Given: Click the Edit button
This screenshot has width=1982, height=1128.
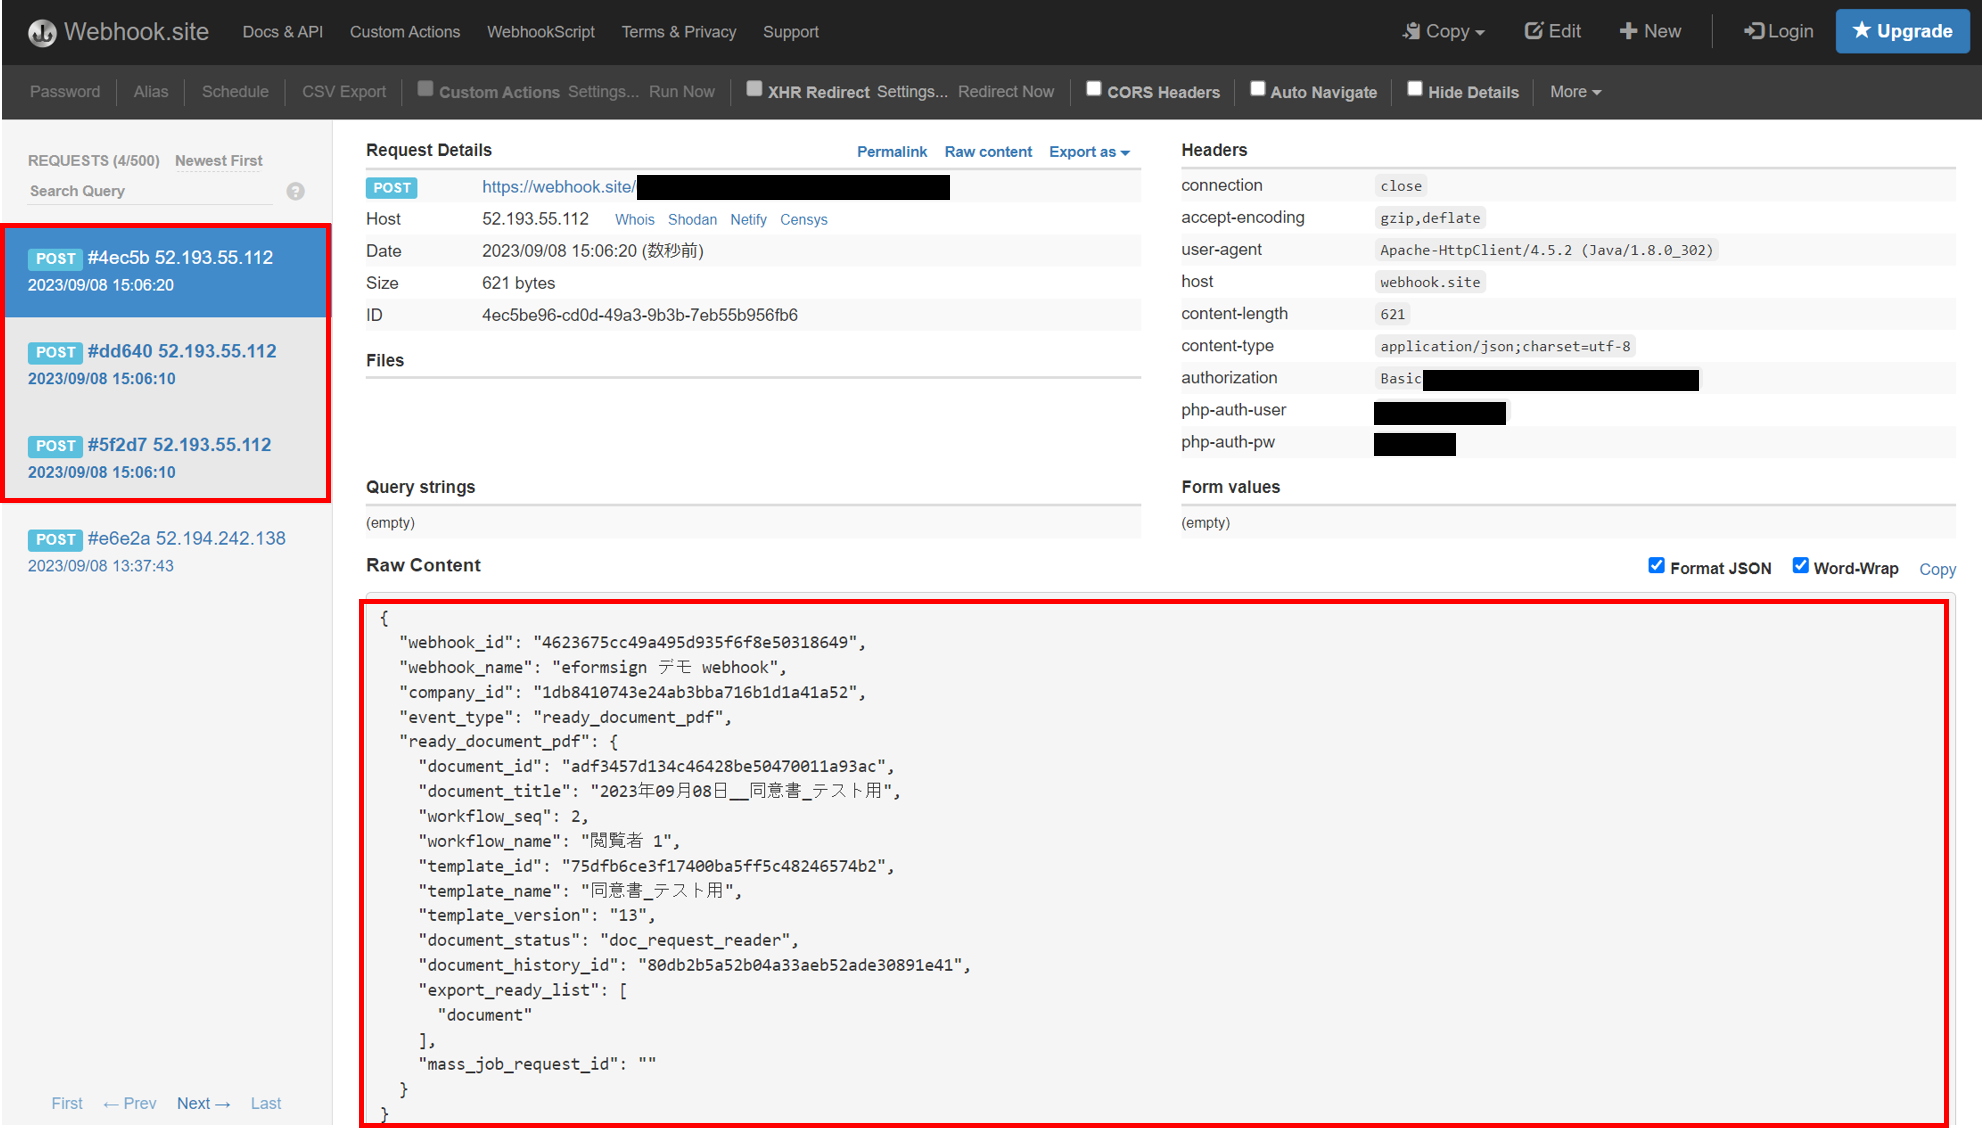Looking at the screenshot, I should (x=1553, y=32).
